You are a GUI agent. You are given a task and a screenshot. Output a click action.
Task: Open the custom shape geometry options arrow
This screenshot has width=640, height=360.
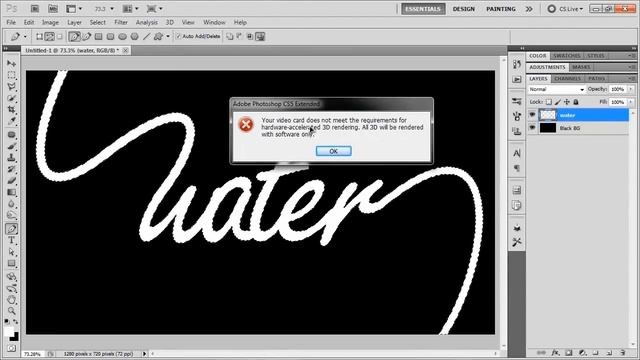coord(168,37)
